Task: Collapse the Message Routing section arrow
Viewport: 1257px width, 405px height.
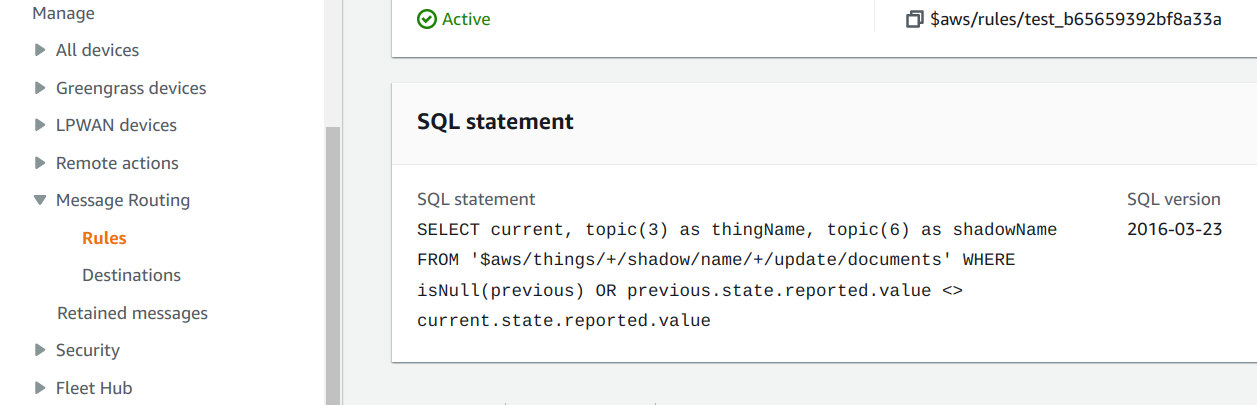Action: point(40,200)
